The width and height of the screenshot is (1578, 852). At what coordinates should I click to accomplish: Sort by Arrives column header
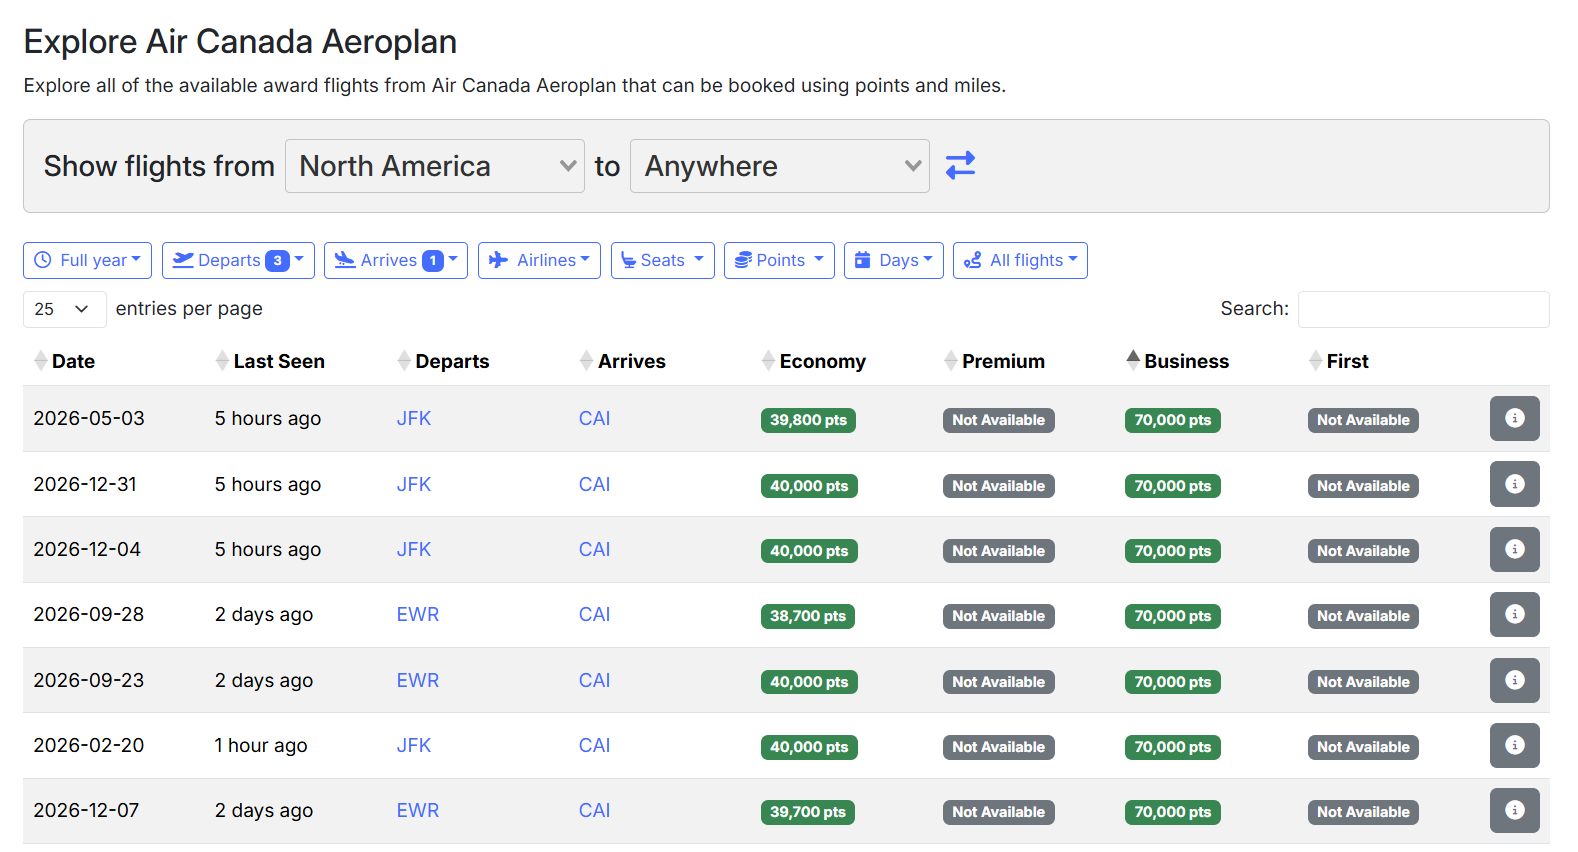coord(631,361)
